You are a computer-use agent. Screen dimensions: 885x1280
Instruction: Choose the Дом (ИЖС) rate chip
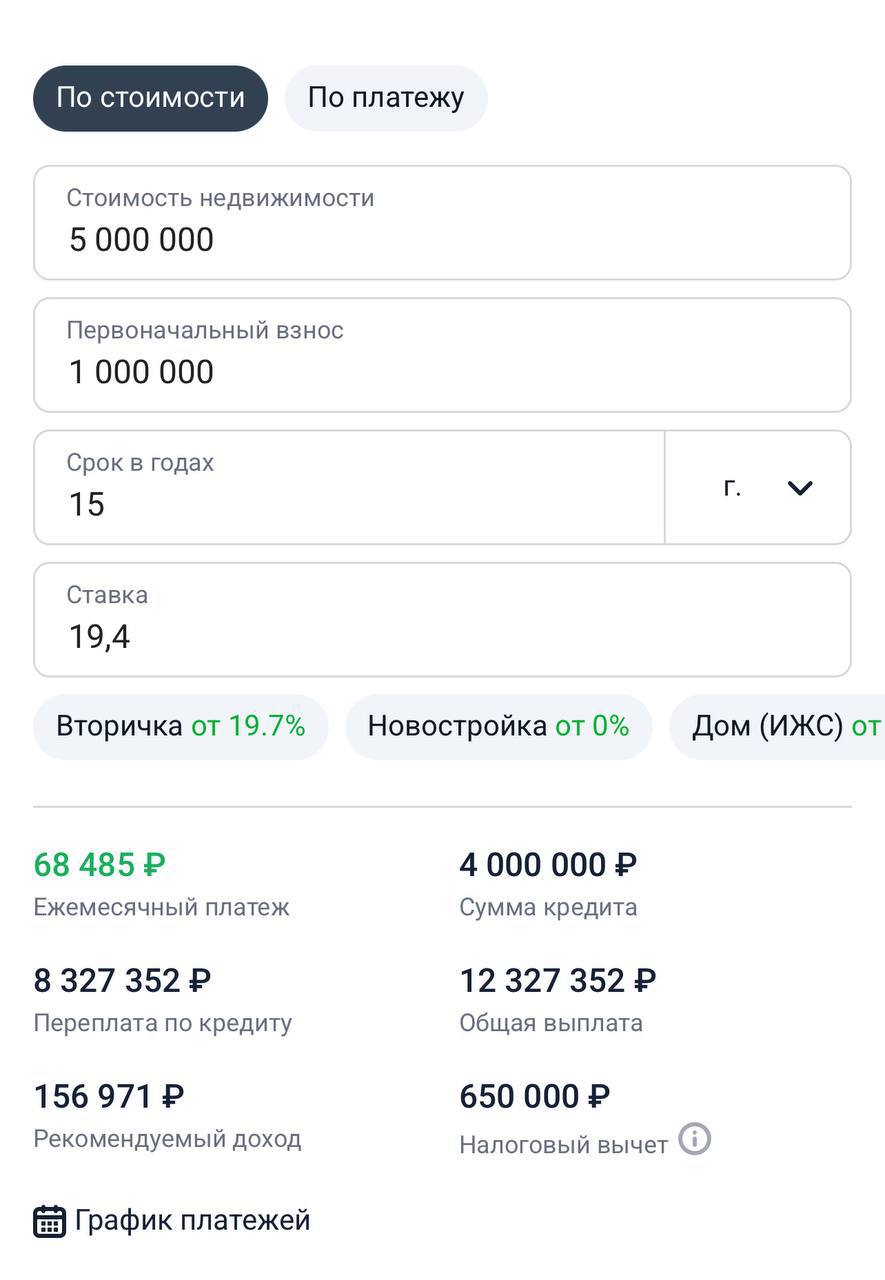pyautogui.click(x=777, y=727)
